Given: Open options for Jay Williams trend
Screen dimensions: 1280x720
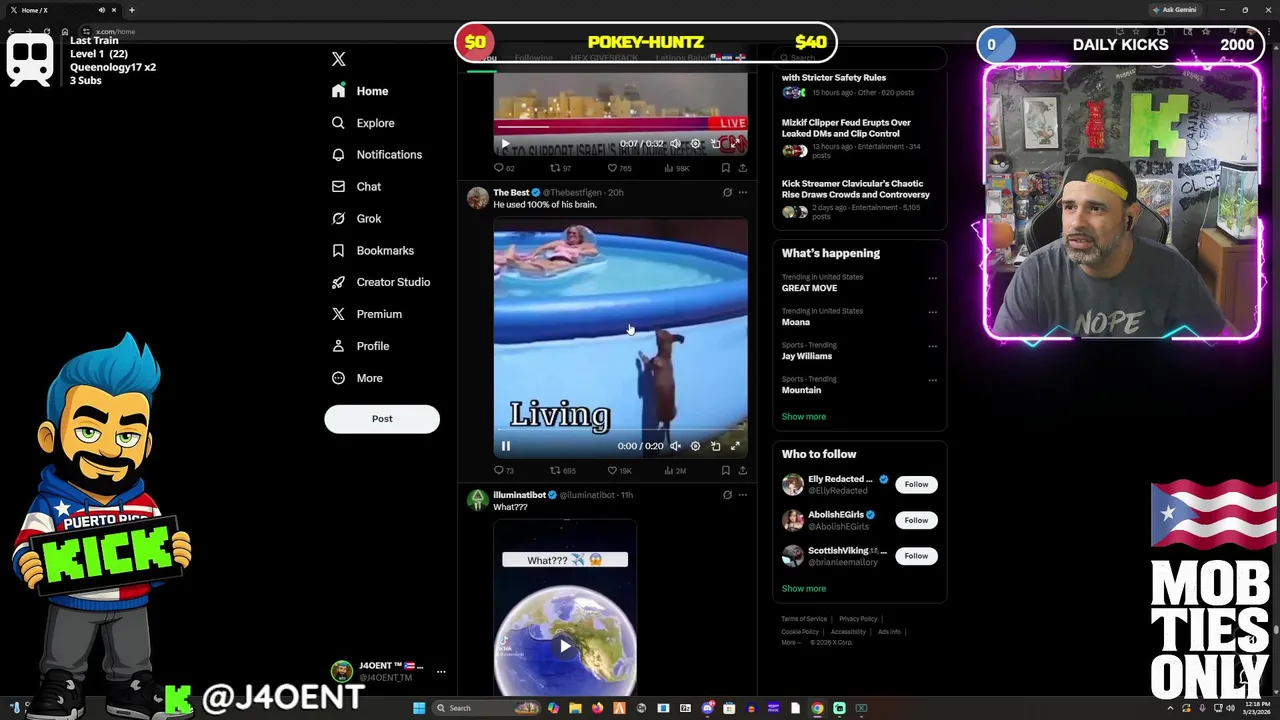Looking at the screenshot, I should coord(932,346).
